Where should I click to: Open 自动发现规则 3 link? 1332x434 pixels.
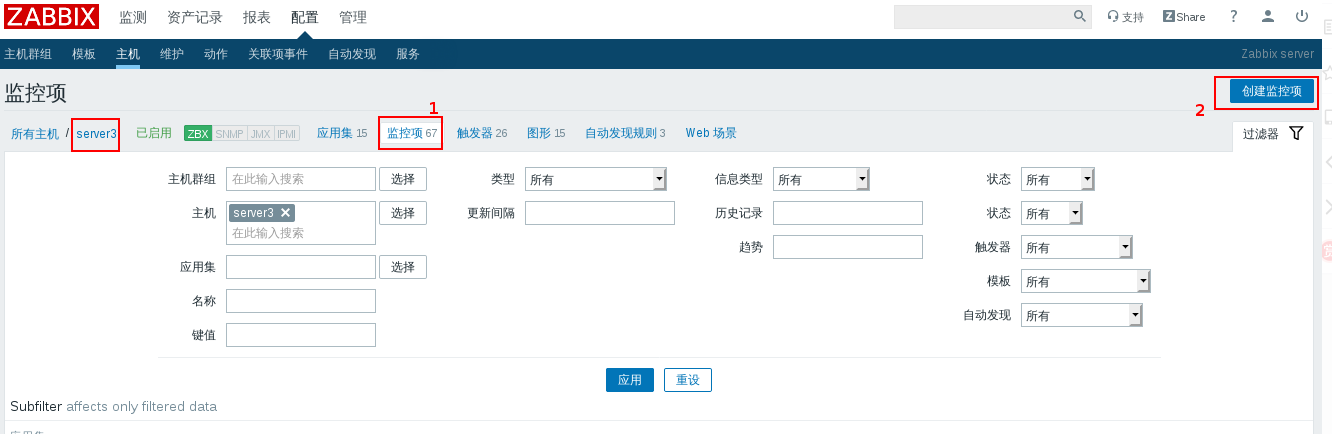pyautogui.click(x=625, y=133)
